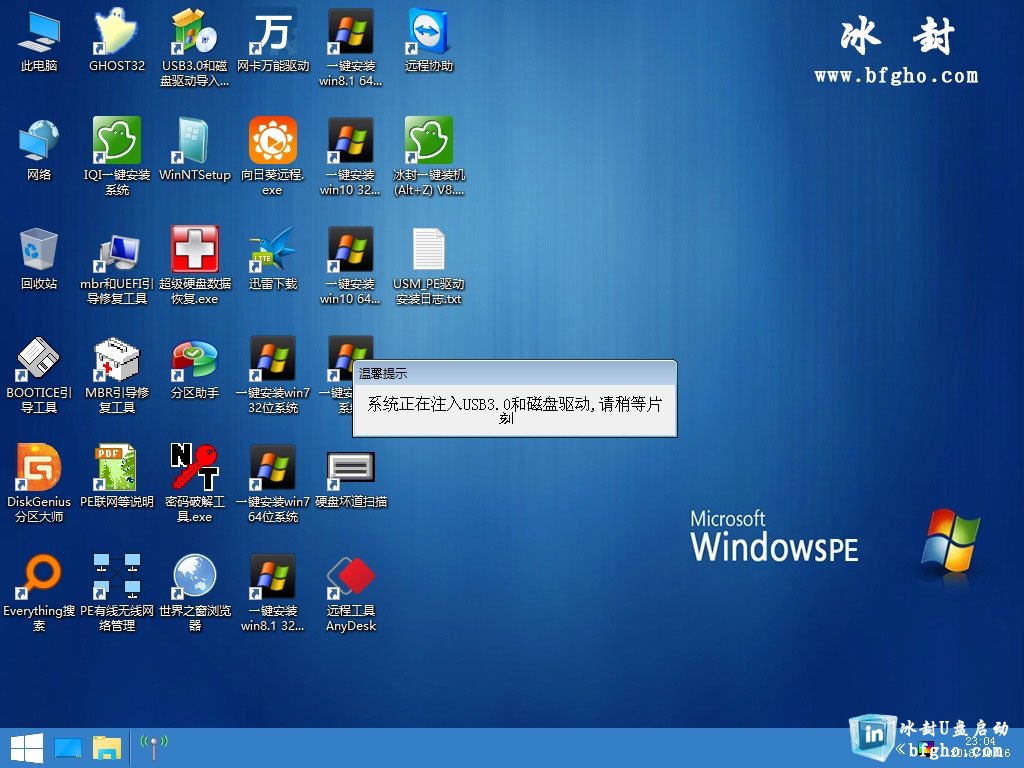The width and height of the screenshot is (1024, 768).
Task: Launch 向日葵远程.exe icon
Action: tap(273, 156)
